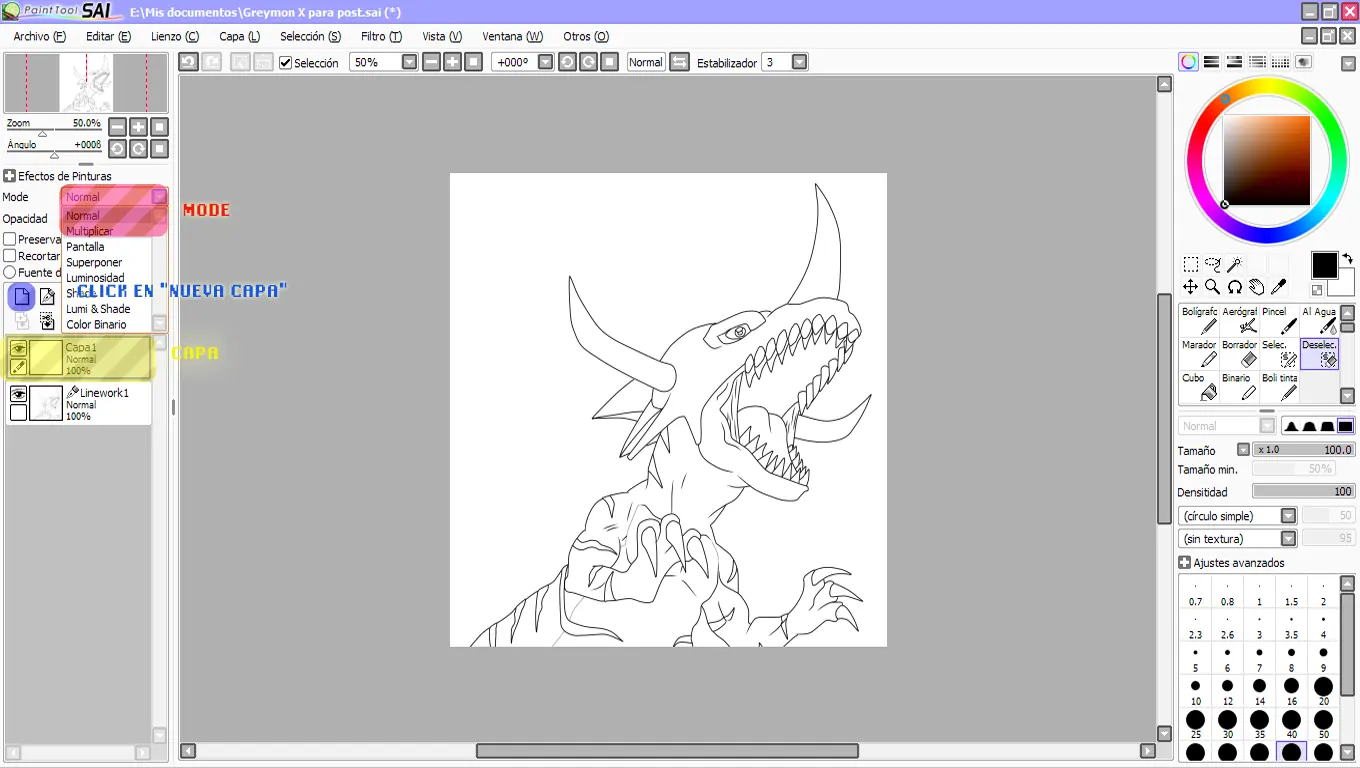Toggle the color wheel panel button
This screenshot has width=1360, height=768.
pos(1188,62)
